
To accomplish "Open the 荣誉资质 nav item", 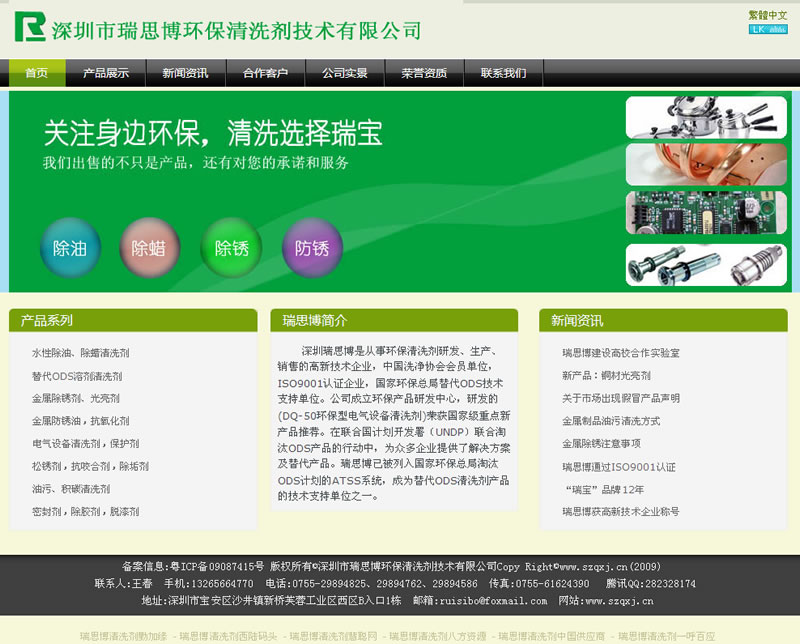I will coord(424,73).
